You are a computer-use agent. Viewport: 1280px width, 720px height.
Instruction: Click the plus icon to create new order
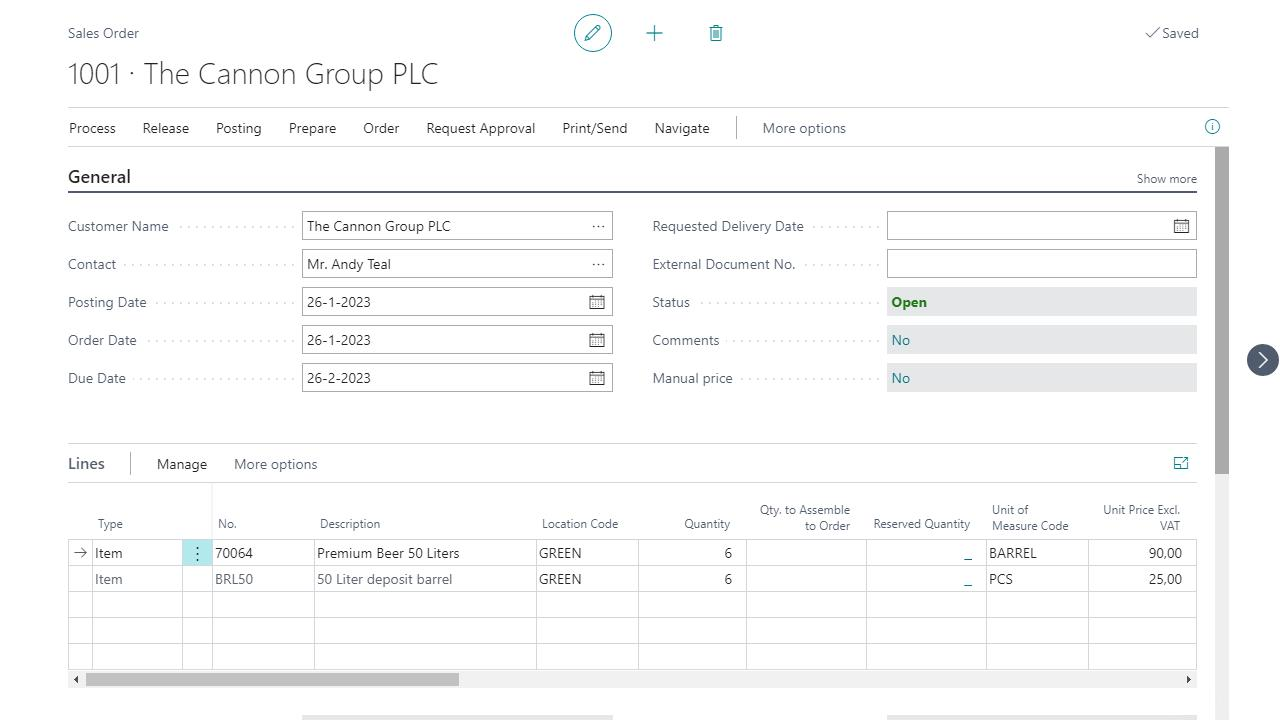(x=654, y=33)
